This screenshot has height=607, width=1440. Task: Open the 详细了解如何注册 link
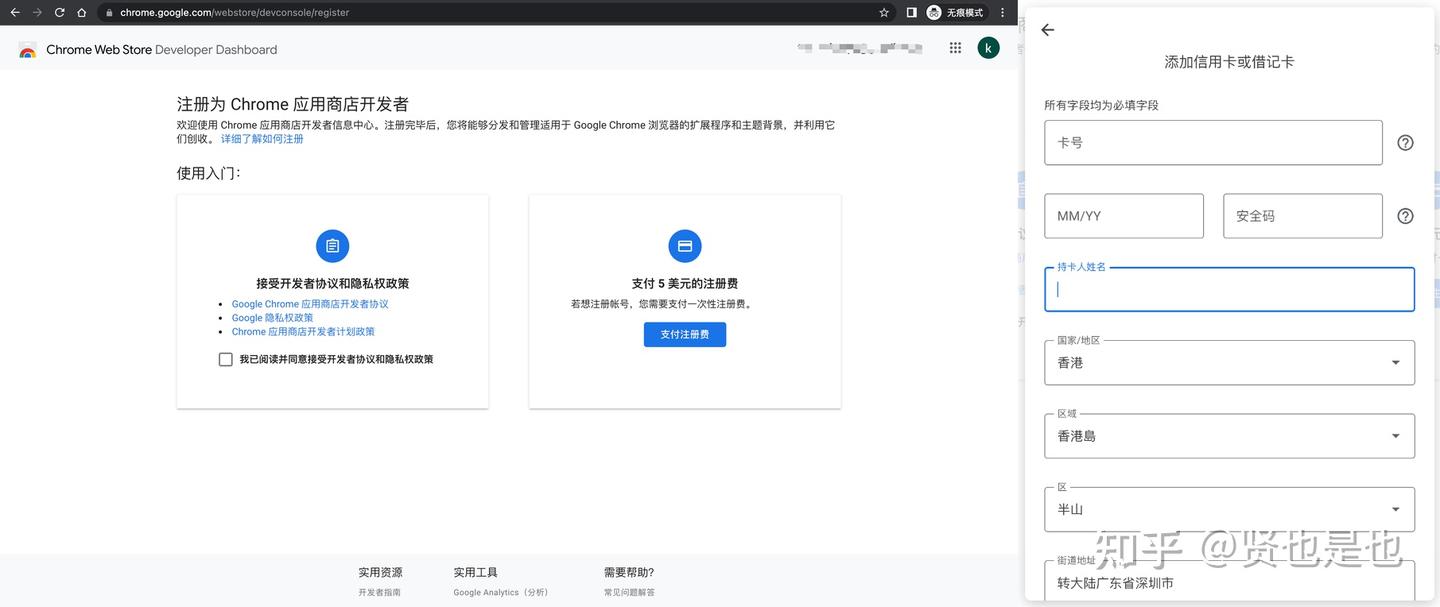(x=263, y=138)
